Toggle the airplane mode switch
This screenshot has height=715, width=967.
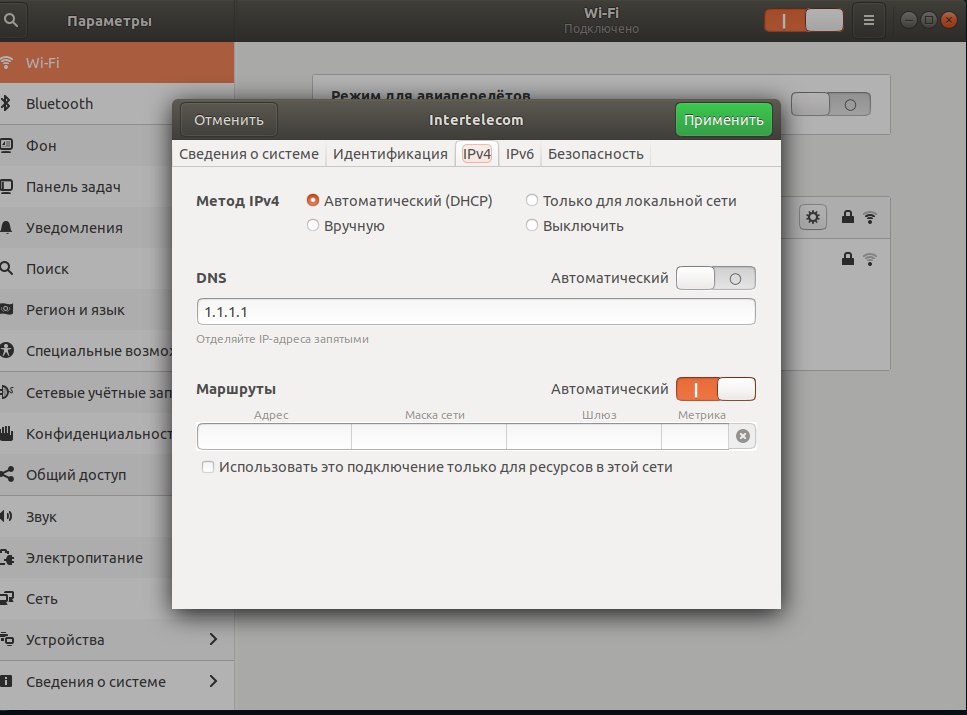(830, 104)
